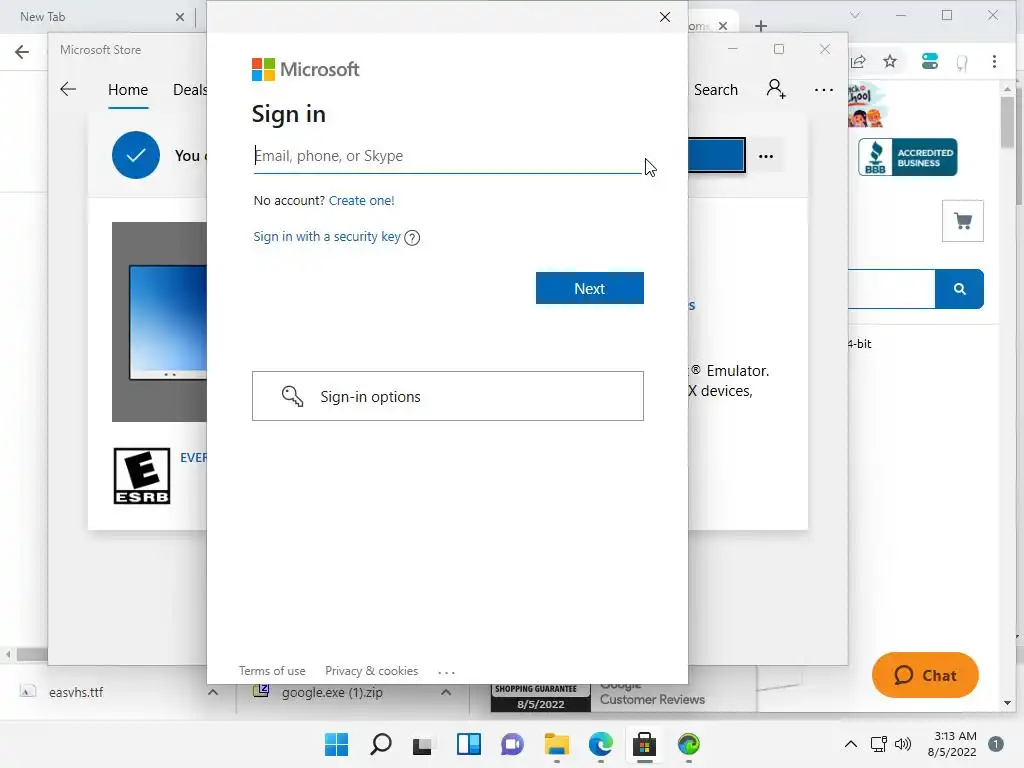The image size is (1024, 768).
Task: Click the ESRB Everyone rating badge
Action: click(142, 476)
